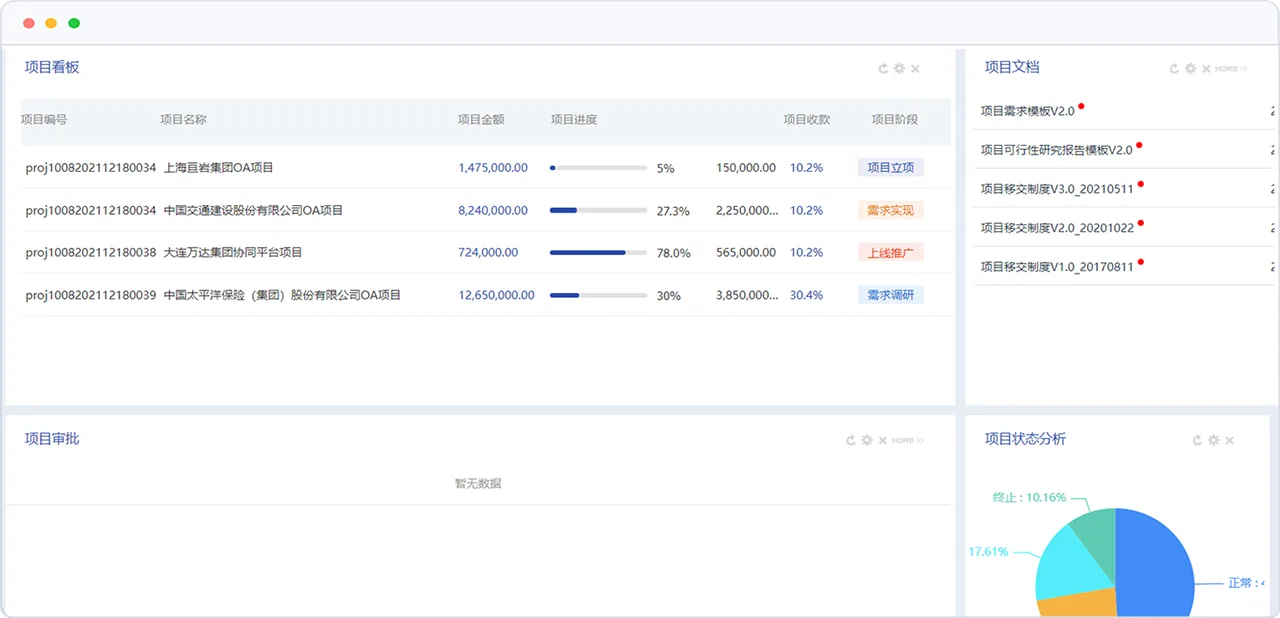
Task: Refresh the 项目状态分析 chart panel
Action: 1197,440
